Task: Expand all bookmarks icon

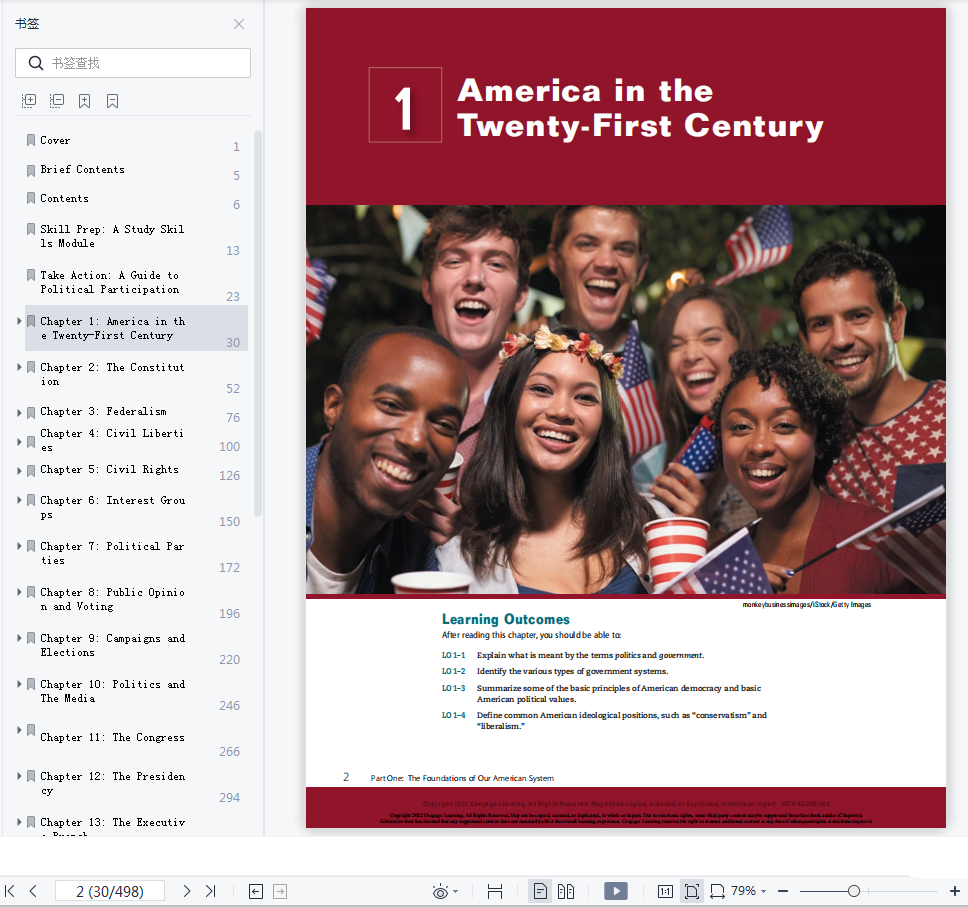Action: click(29, 101)
